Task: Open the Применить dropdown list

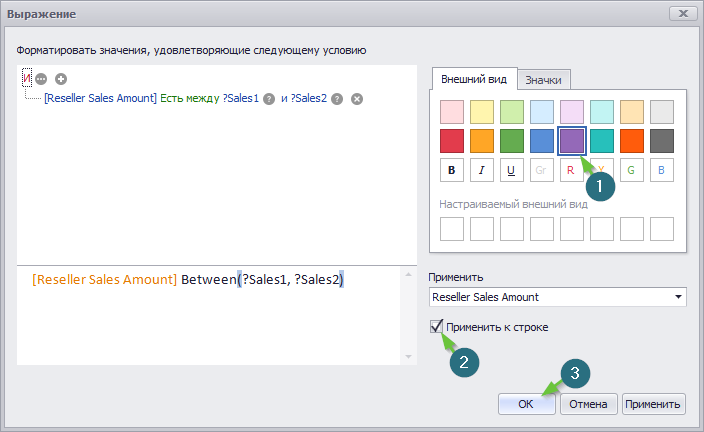Action: tap(678, 297)
